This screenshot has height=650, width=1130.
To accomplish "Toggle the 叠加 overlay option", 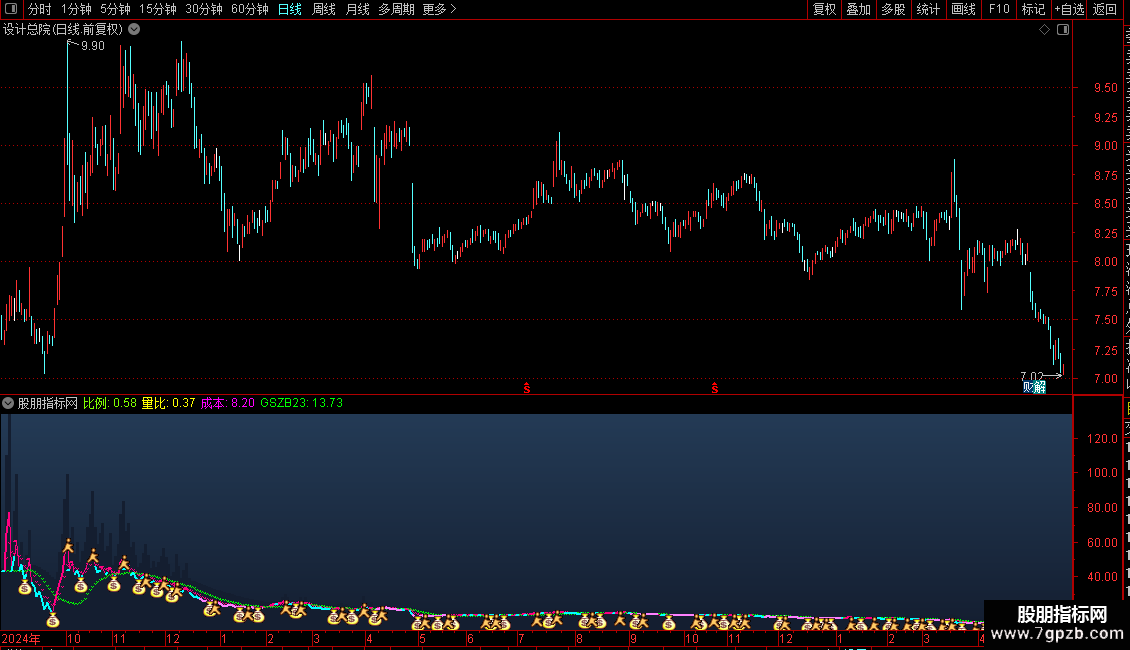I will 858,9.
